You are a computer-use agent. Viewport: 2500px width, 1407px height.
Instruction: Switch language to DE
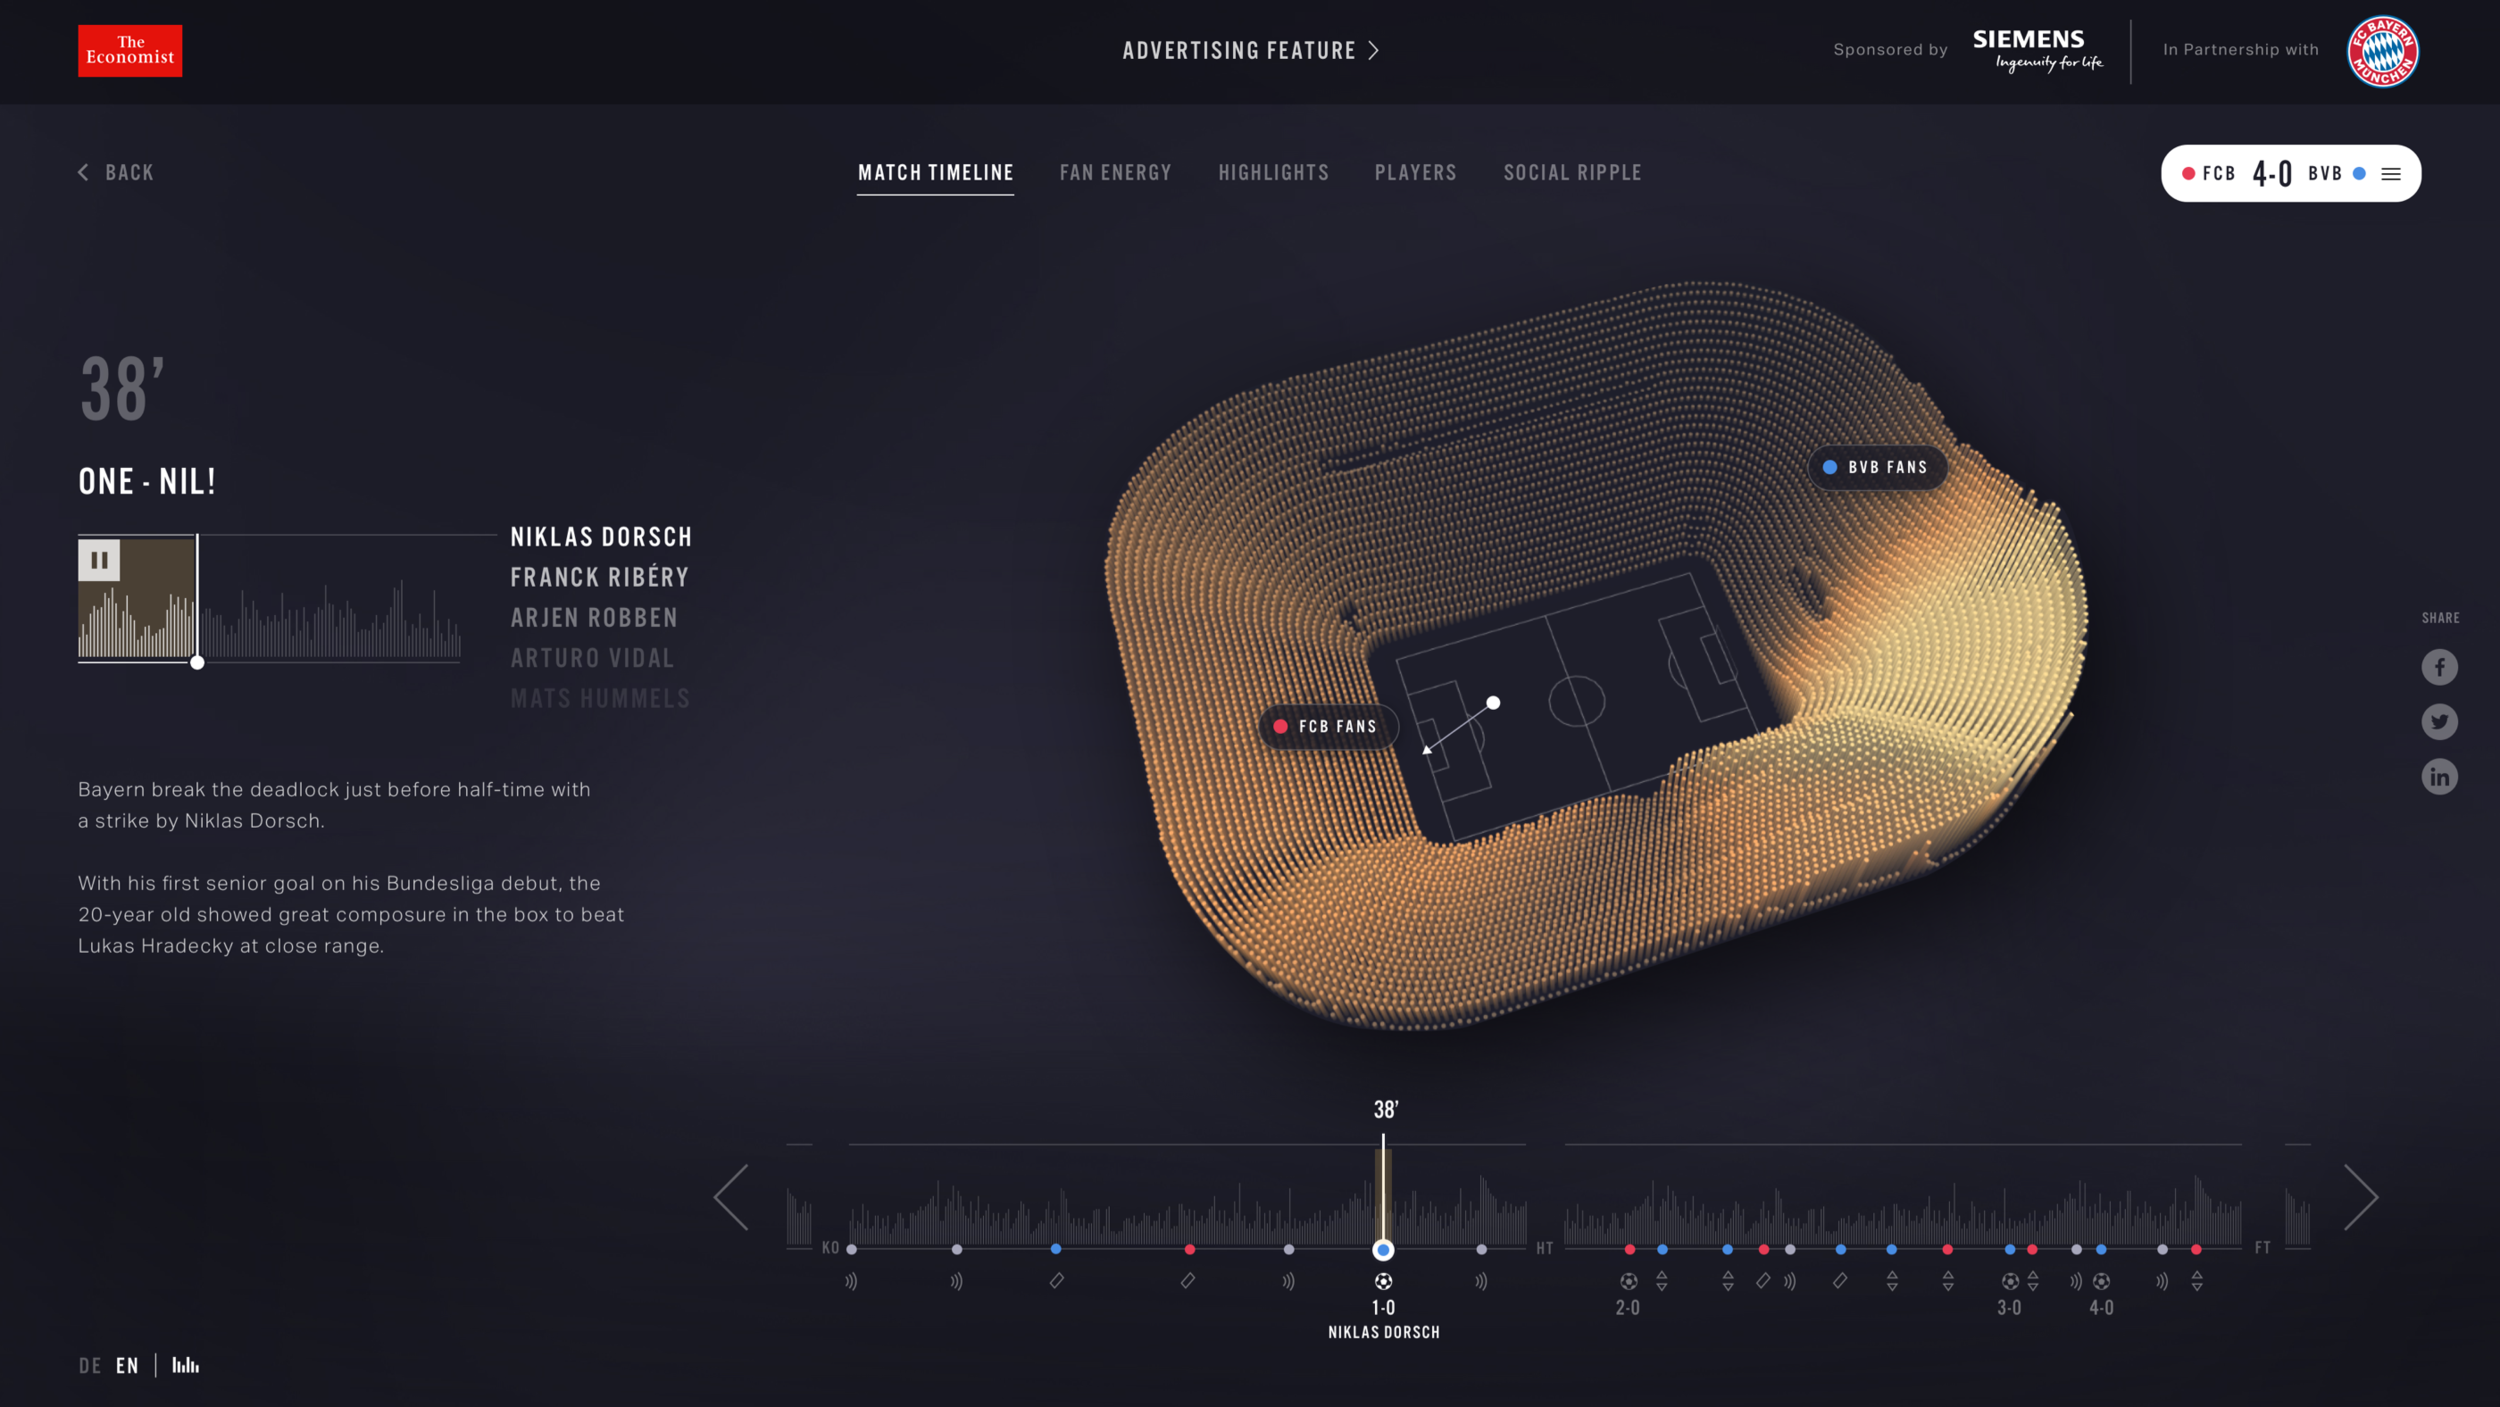pos(90,1366)
